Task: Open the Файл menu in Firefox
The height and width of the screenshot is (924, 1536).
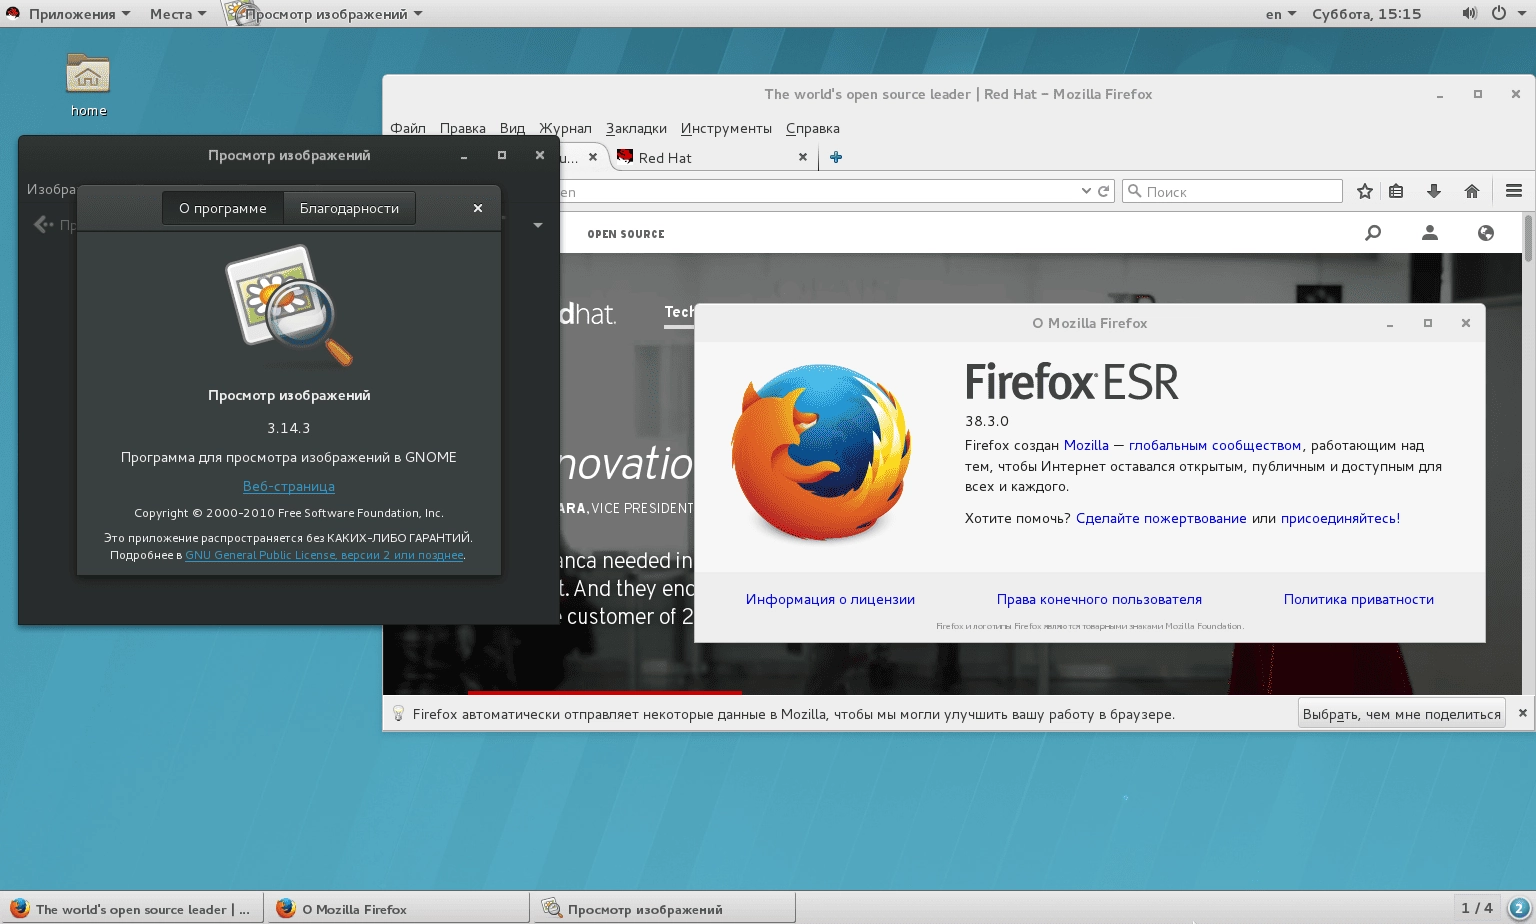Action: click(408, 128)
